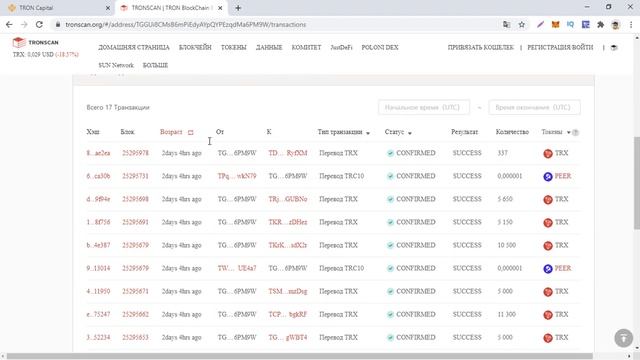Open recipient address TG...gWBT4
The height and width of the screenshot is (360, 640).
(288, 338)
